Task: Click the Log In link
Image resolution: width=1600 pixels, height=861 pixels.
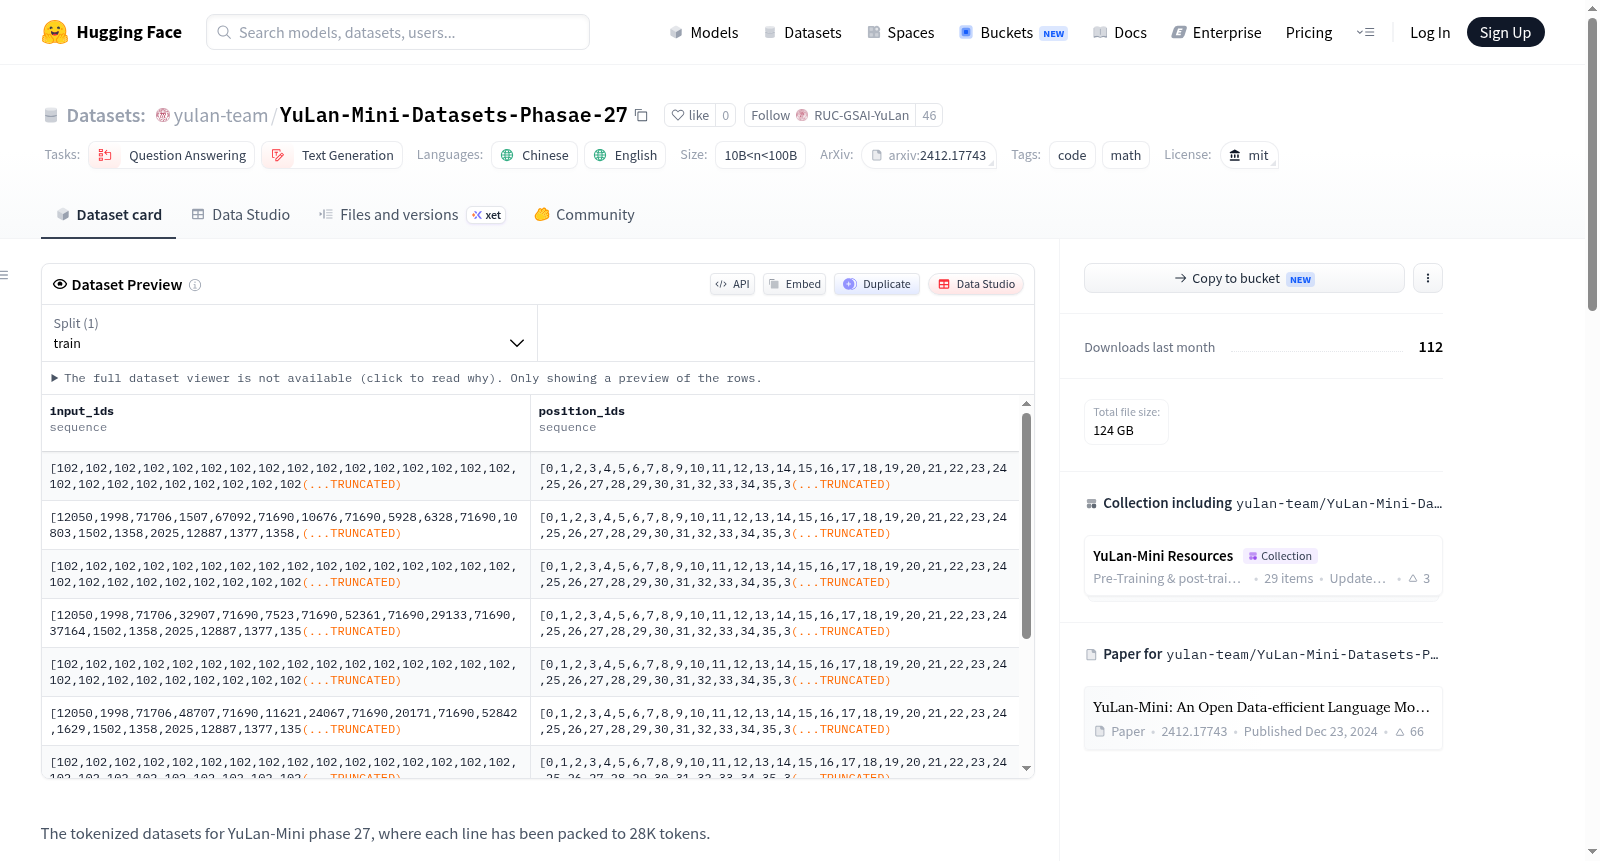Action: point(1430,32)
